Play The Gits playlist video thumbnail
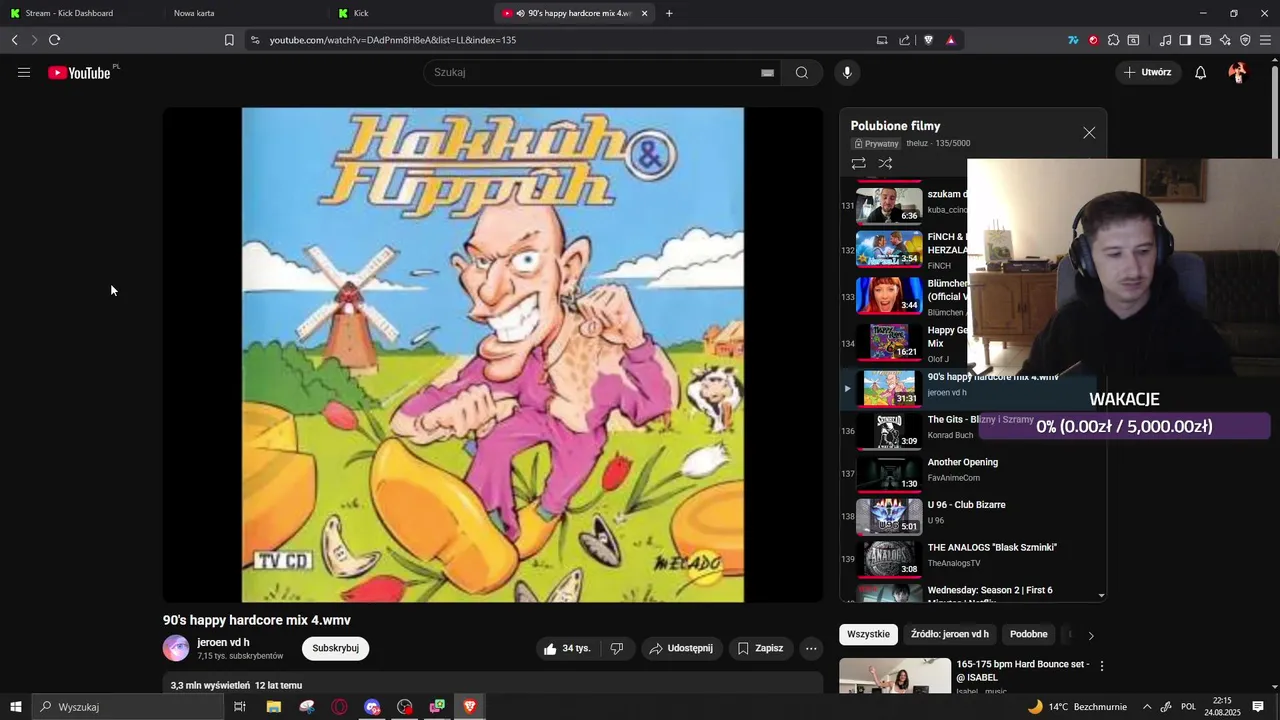1280x720 pixels. [889, 431]
